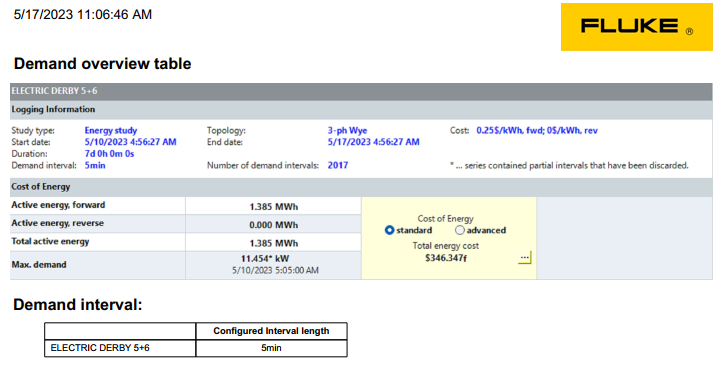Click the ELECTRIC DERBY 5+6 gray header bar
Screen dimensions: 727x374
(361, 91)
